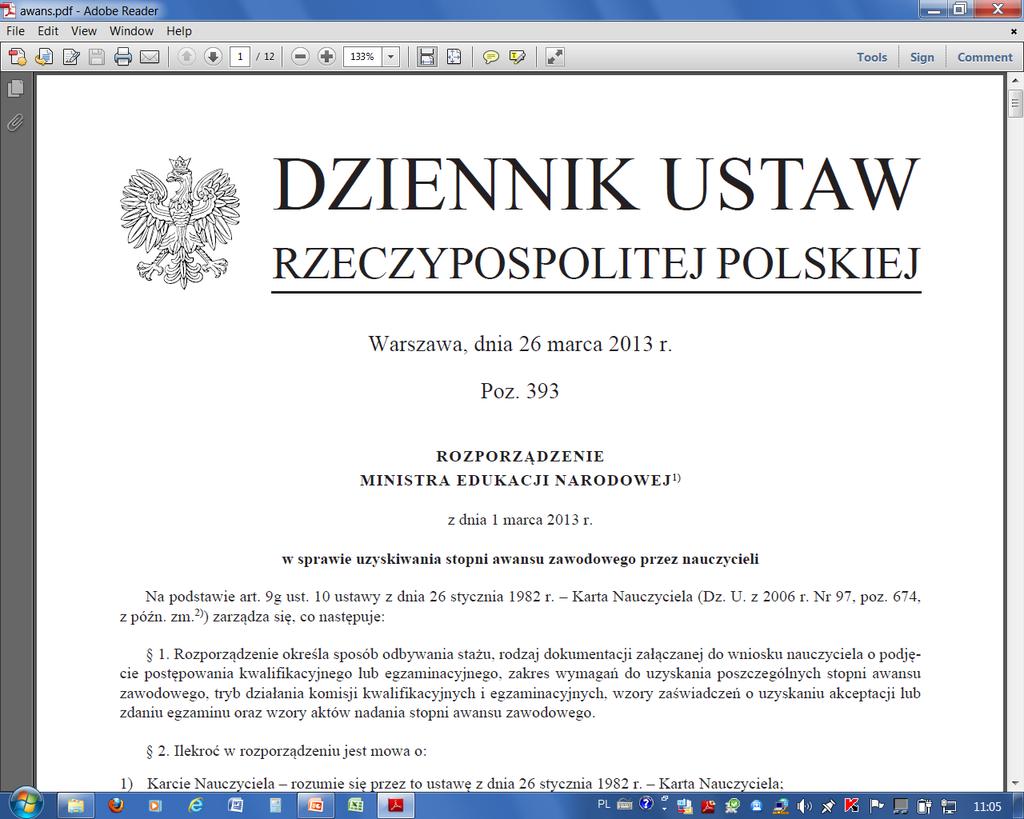Switch to the Excel taskbar window
Viewport: 1024px width, 819px height.
pyautogui.click(x=355, y=805)
